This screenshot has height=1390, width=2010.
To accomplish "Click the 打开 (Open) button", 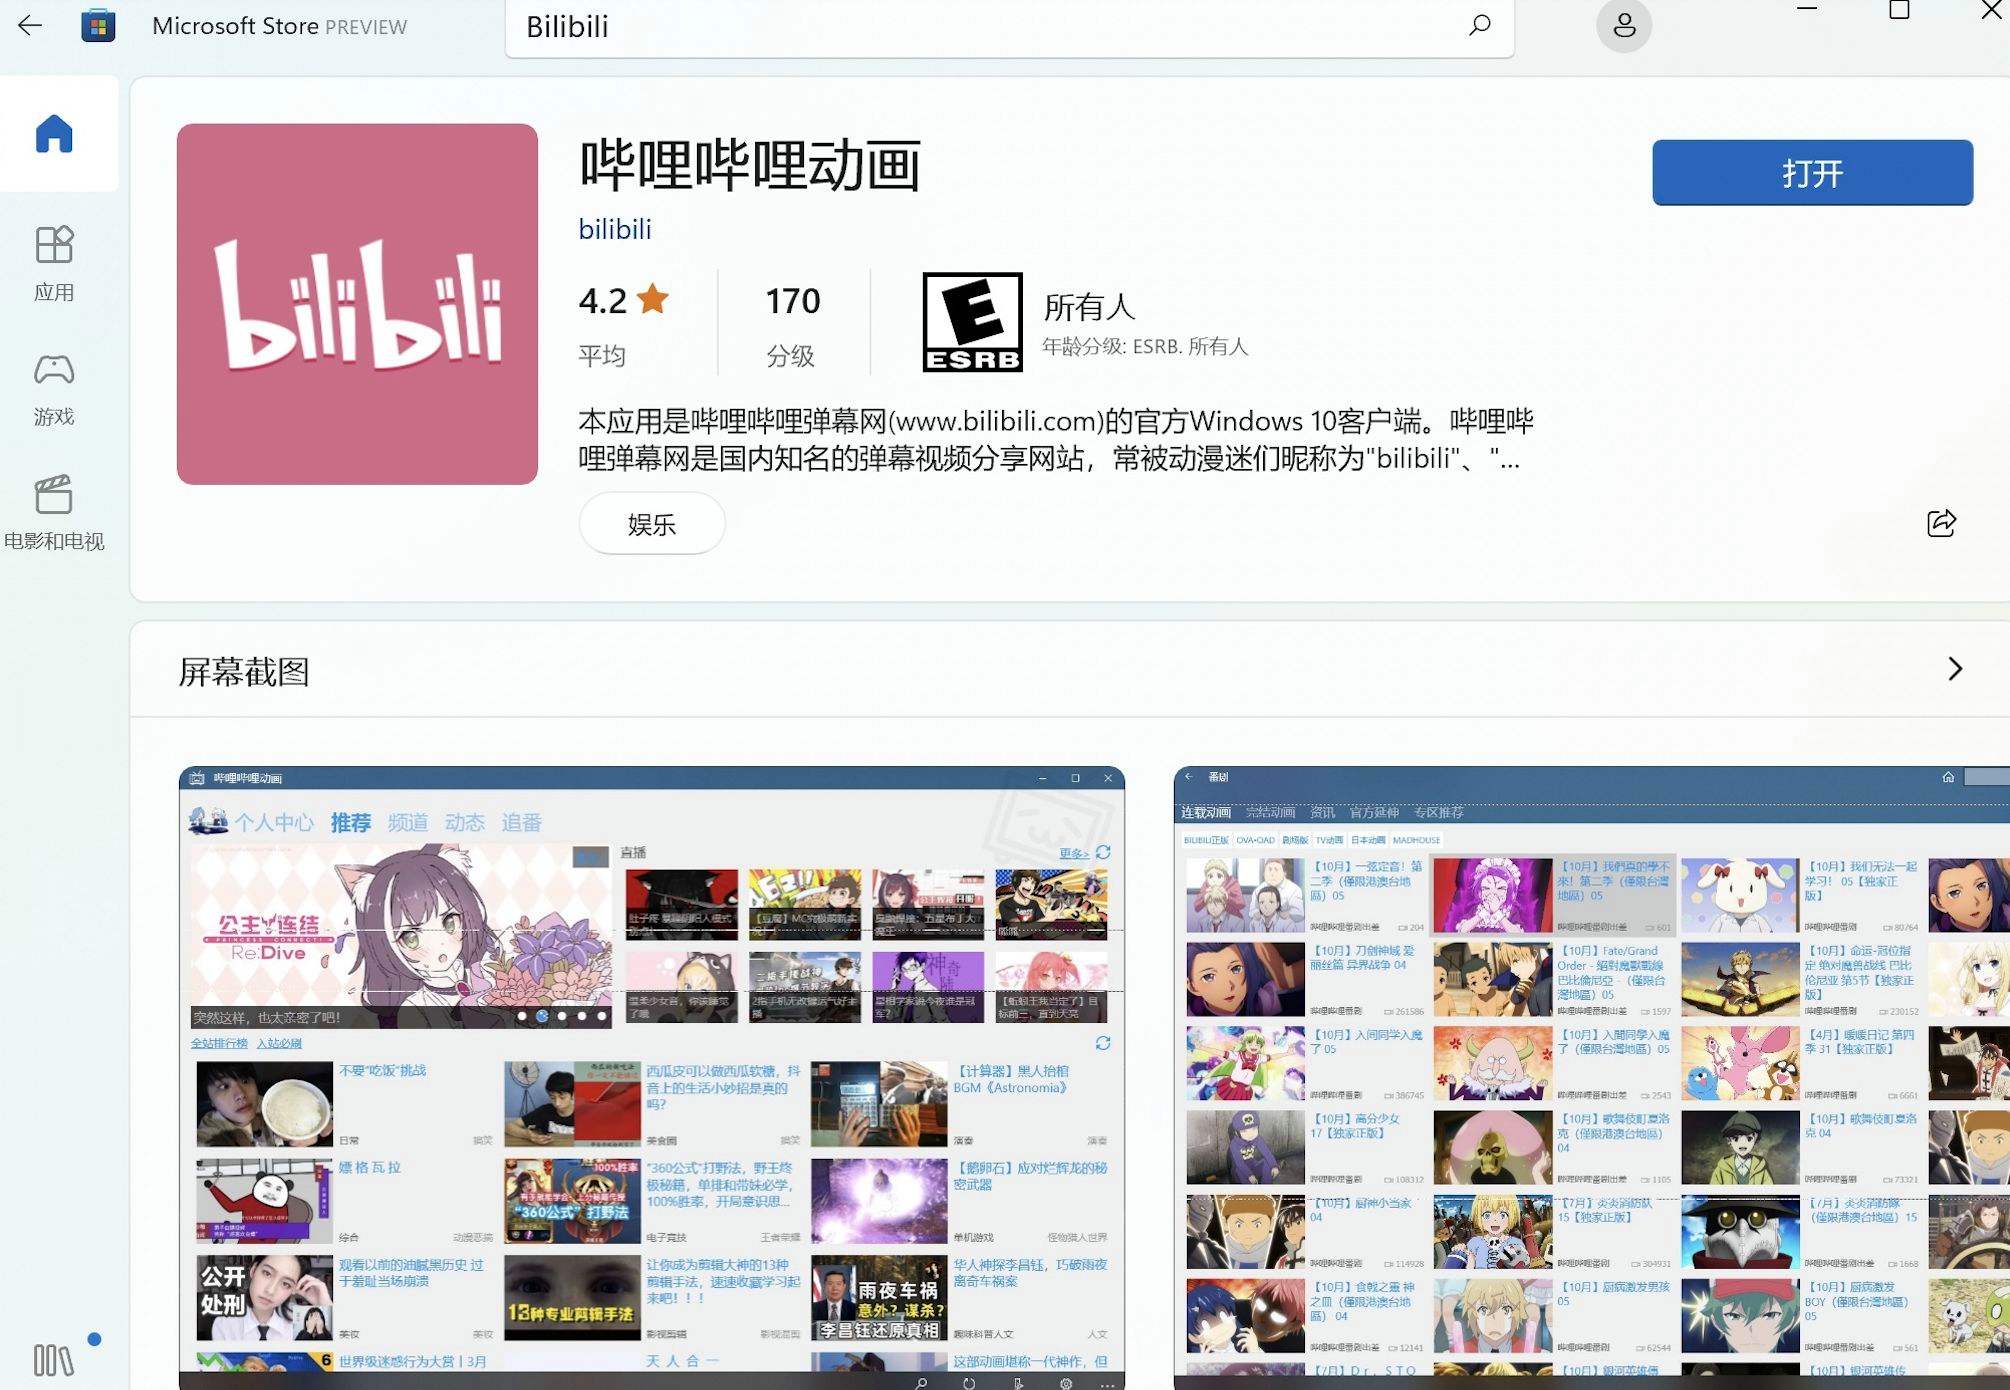I will (x=1811, y=173).
